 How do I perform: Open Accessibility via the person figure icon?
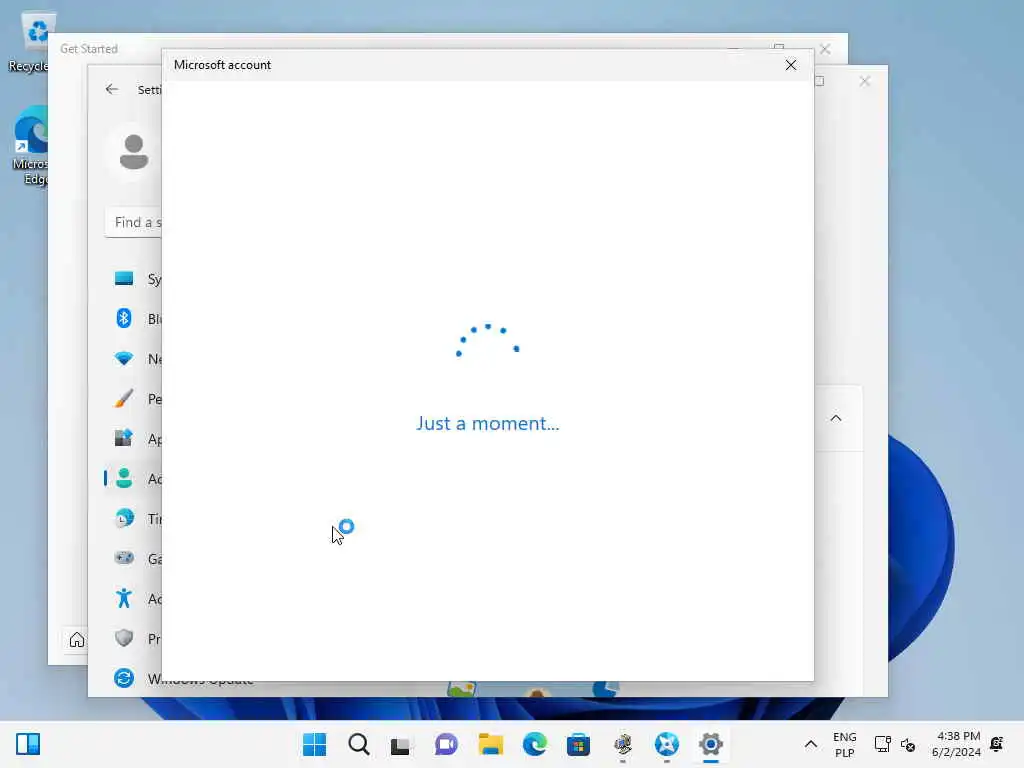[x=123, y=598]
